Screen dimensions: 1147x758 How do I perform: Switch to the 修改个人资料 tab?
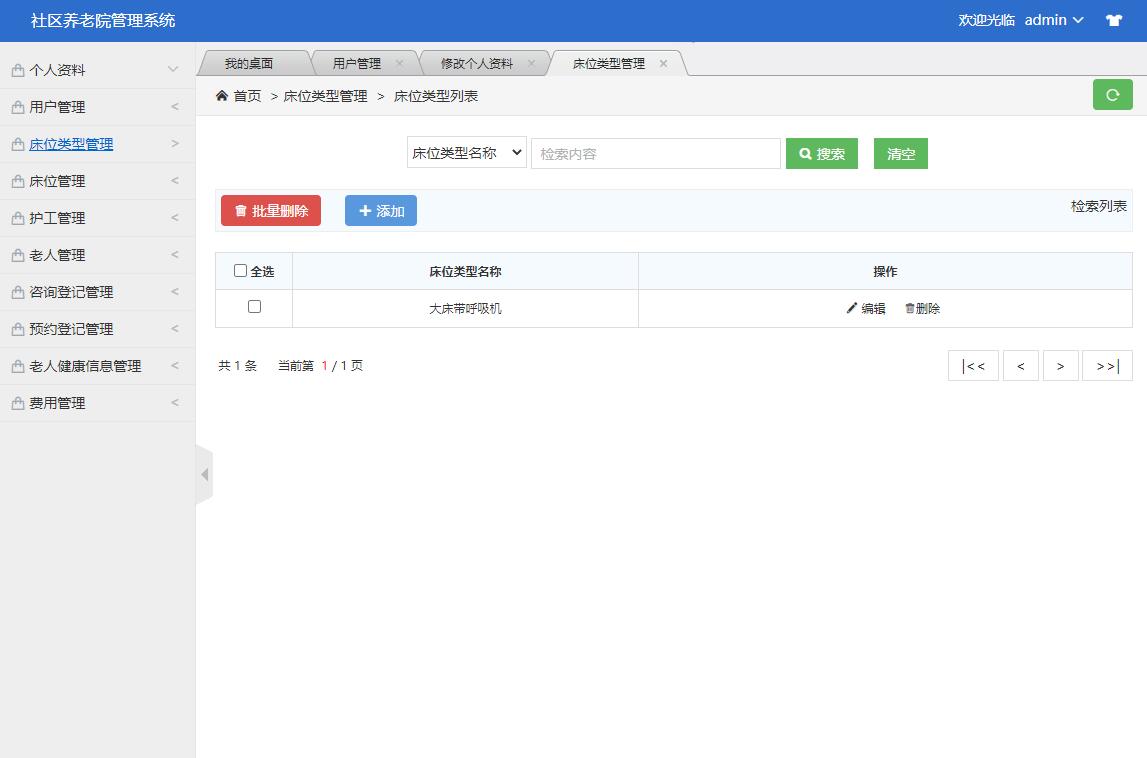(x=477, y=62)
